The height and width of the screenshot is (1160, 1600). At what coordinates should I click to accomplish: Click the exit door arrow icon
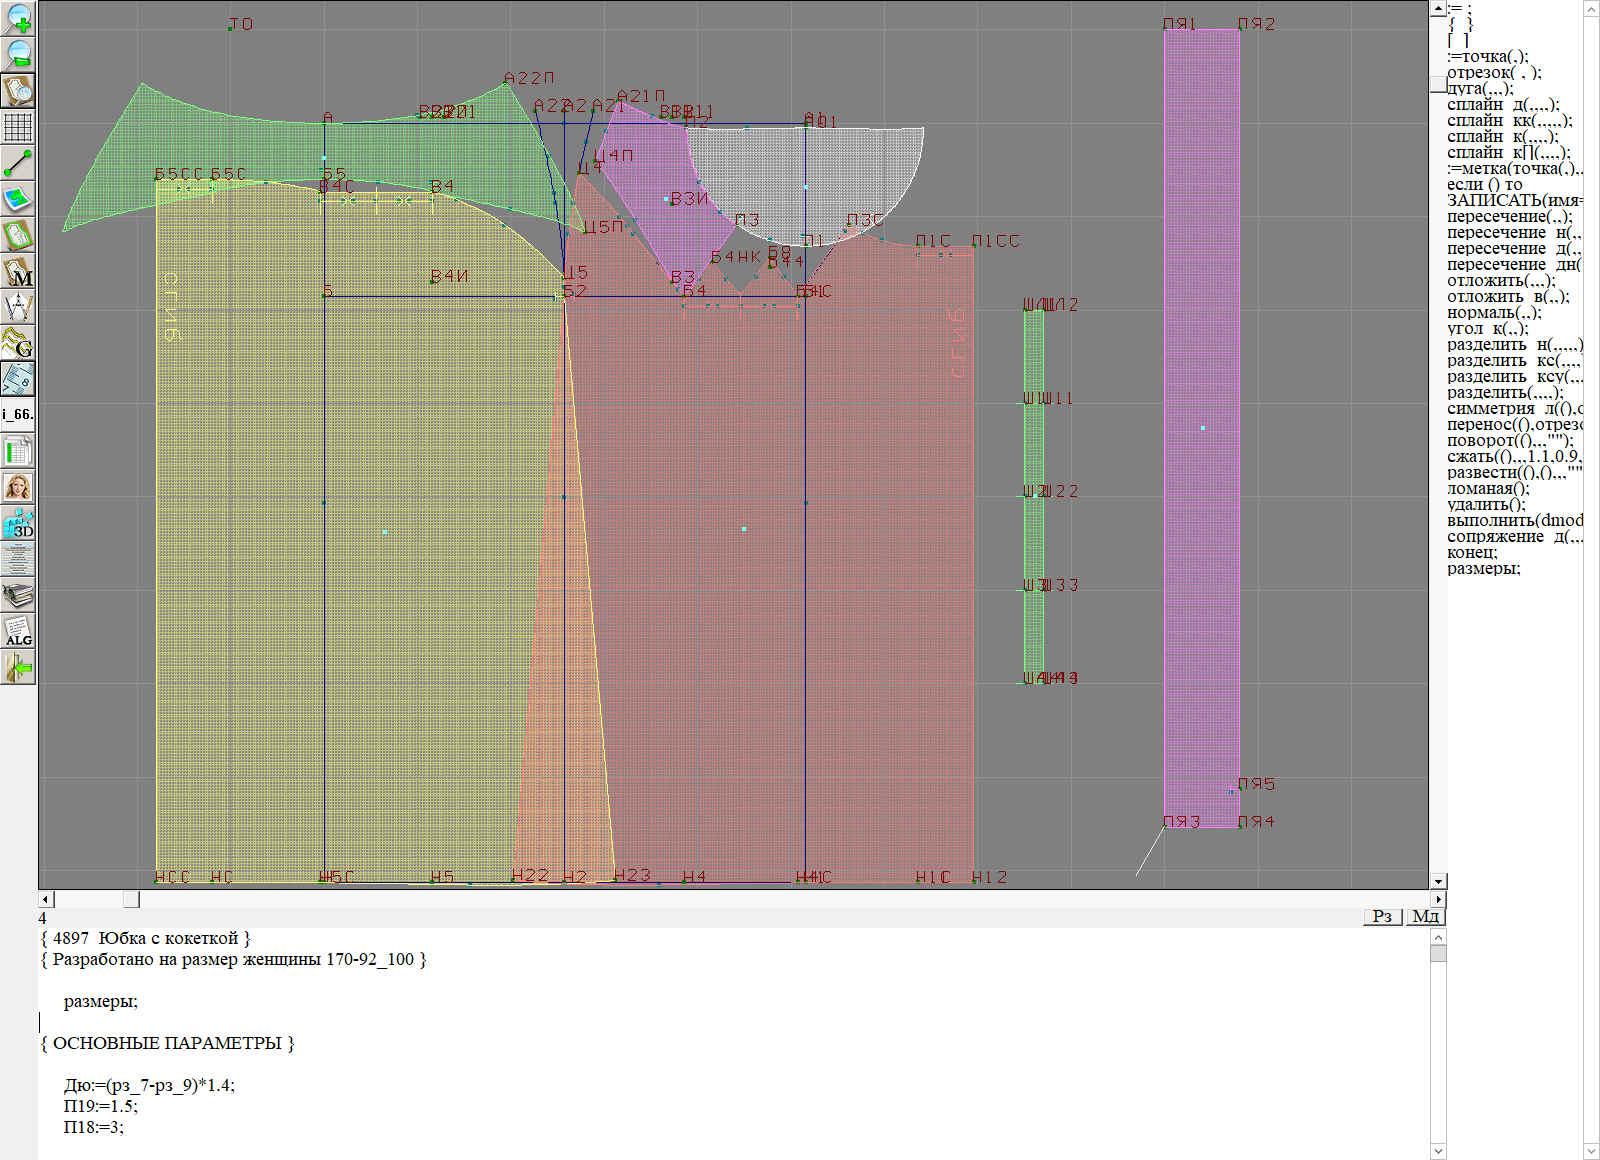(x=18, y=667)
